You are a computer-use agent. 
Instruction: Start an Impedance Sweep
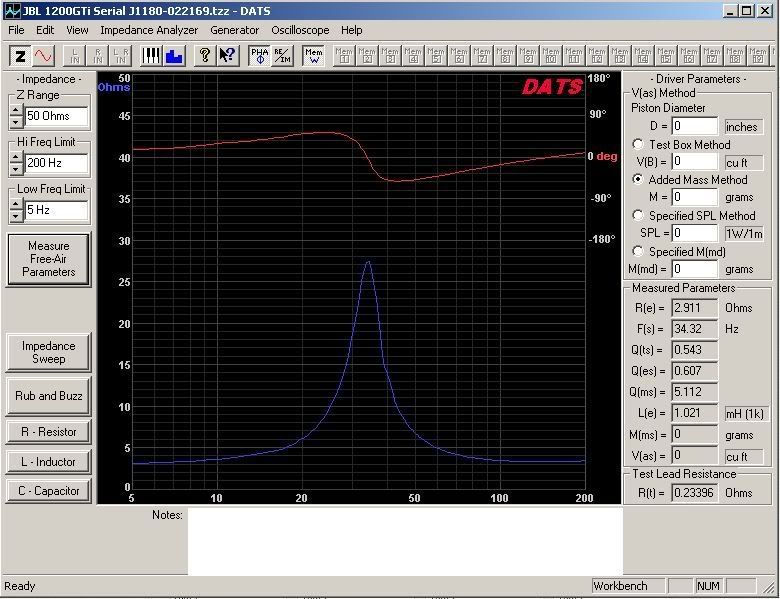[48, 352]
